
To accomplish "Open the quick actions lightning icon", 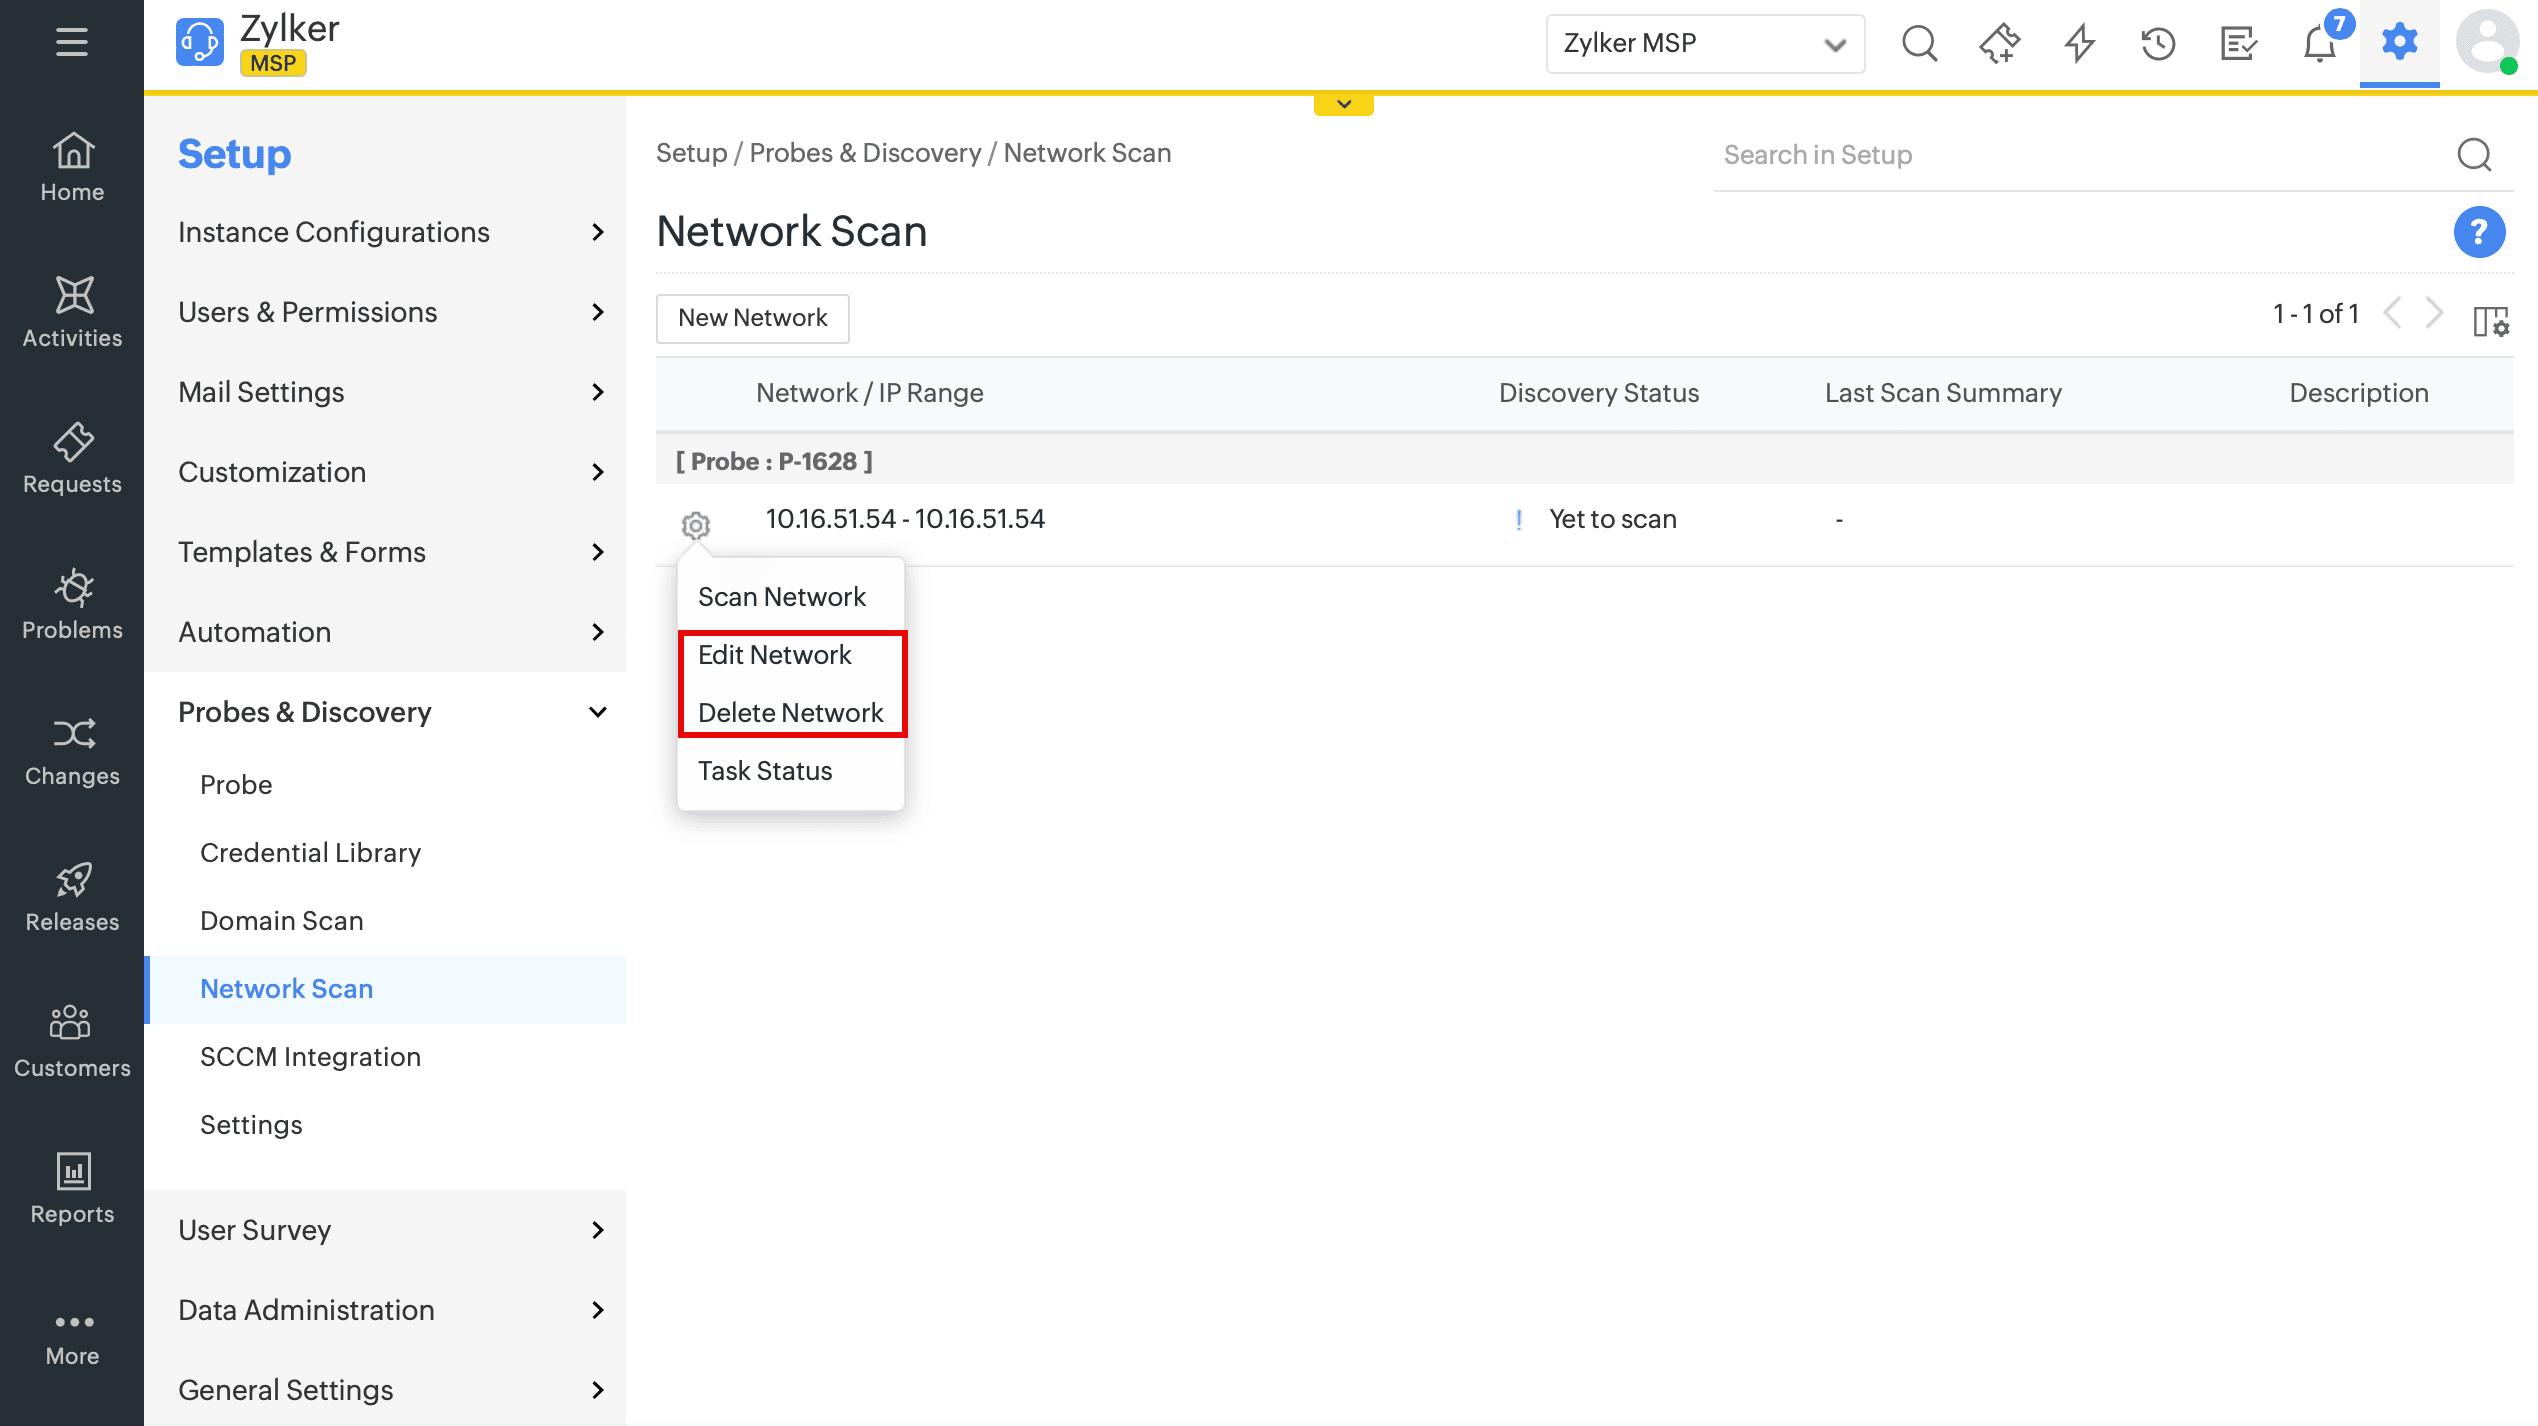I will pos(2080,44).
